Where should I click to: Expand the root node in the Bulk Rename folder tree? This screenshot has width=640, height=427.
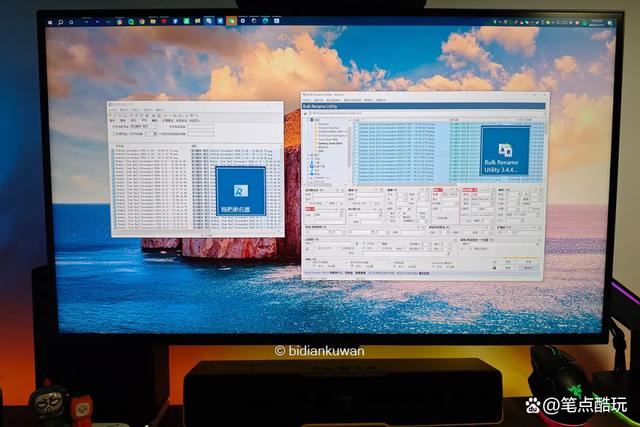coord(308,118)
